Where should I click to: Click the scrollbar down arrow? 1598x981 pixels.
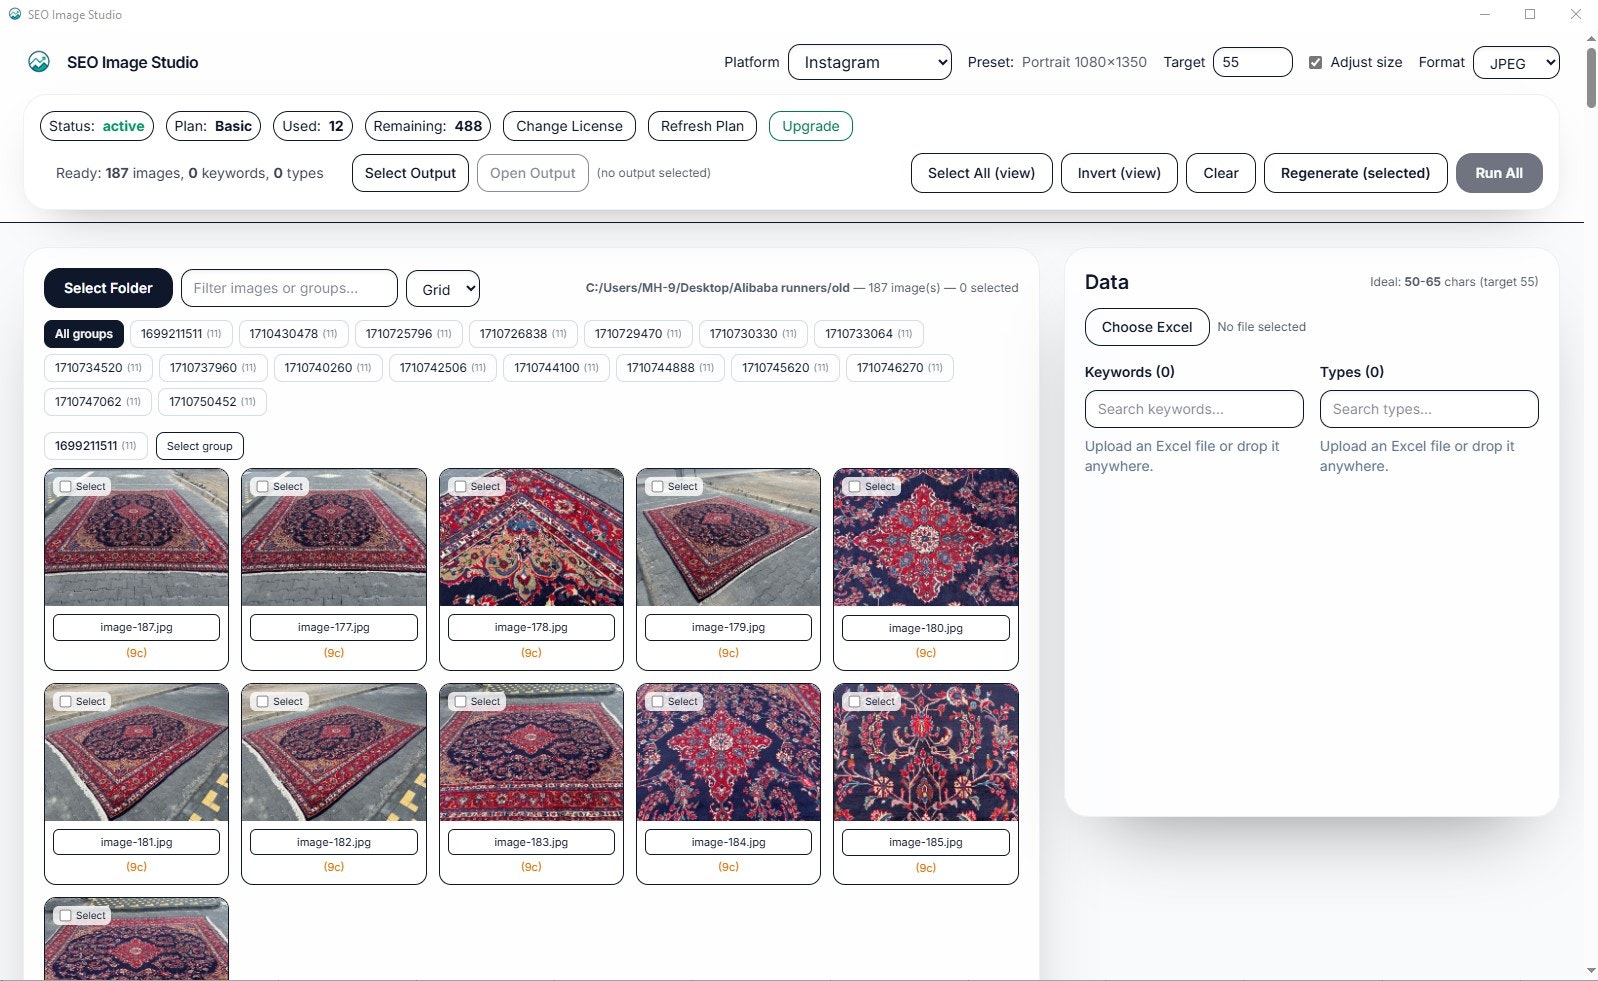1591,971
